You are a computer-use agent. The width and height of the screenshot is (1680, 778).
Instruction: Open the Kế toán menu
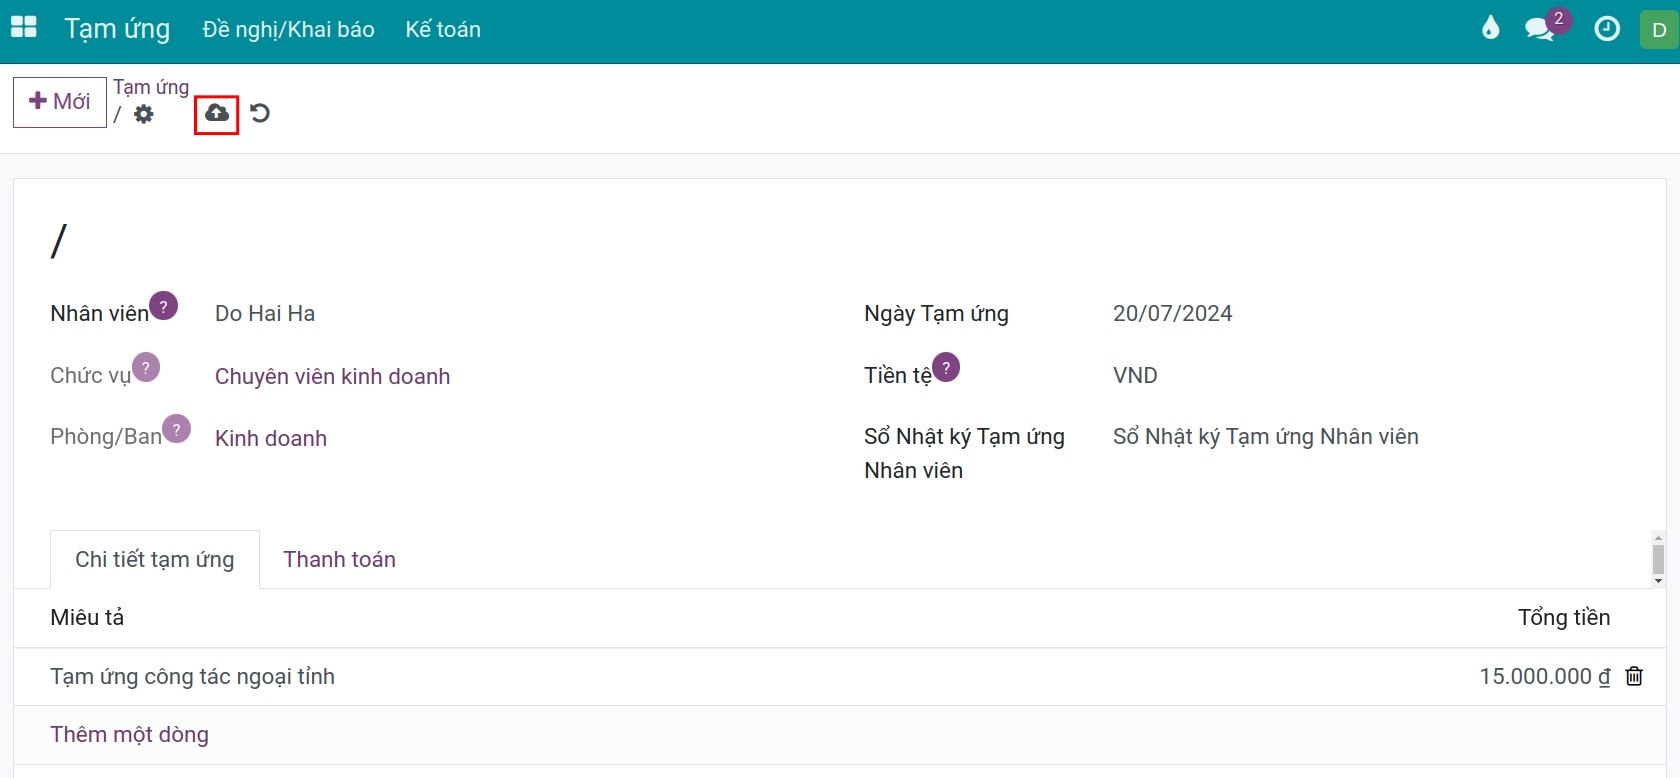tap(443, 29)
